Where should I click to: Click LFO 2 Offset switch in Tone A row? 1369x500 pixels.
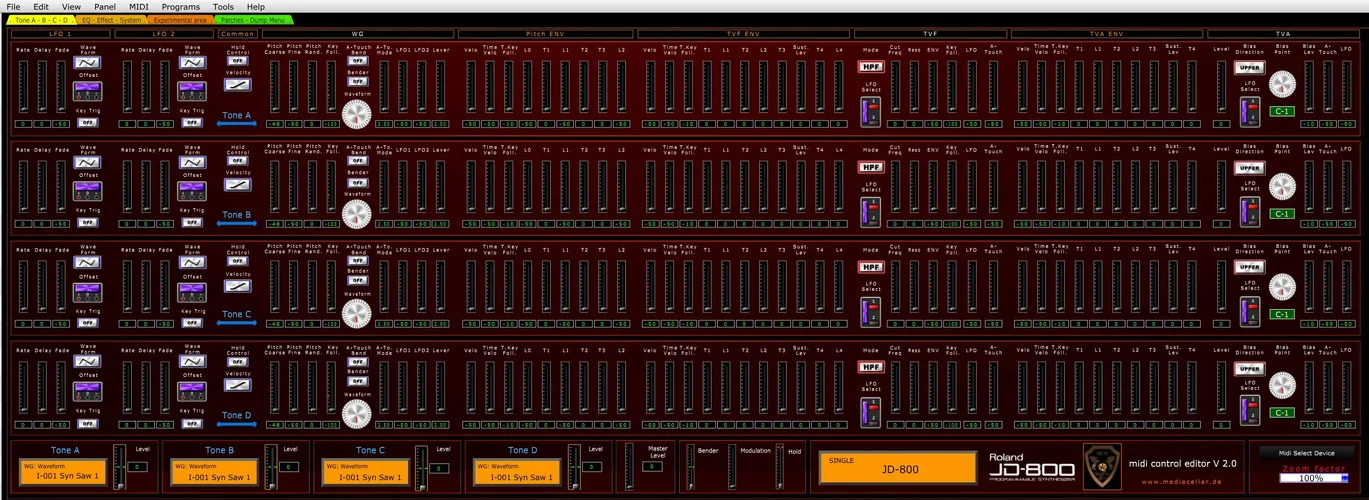pyautogui.click(x=191, y=91)
